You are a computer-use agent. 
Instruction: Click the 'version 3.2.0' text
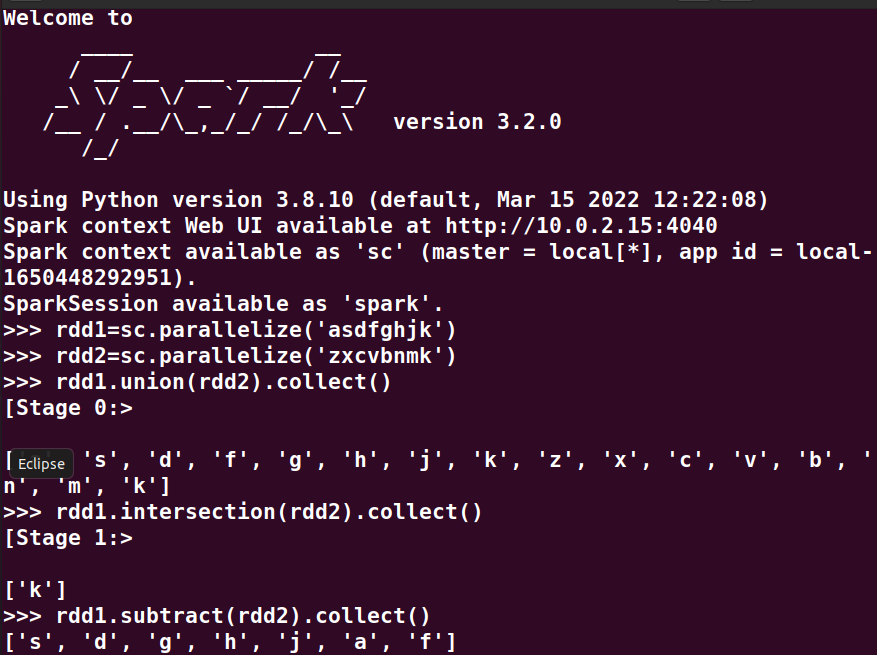[477, 122]
